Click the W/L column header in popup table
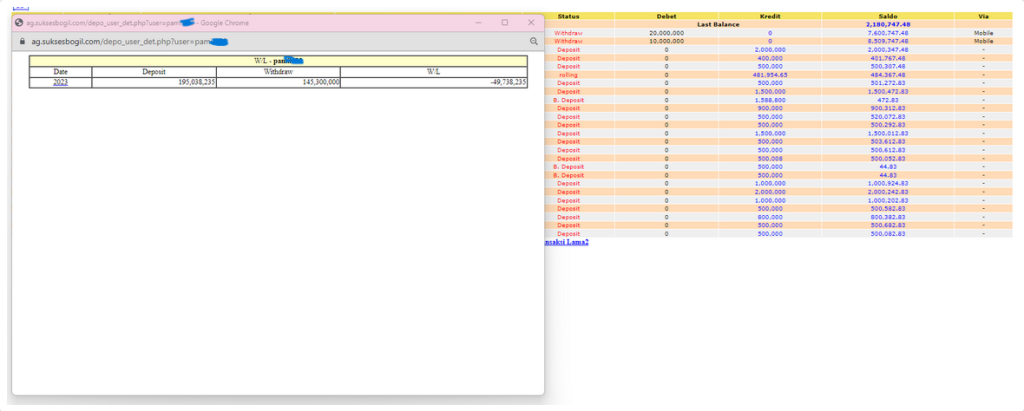1024x411 pixels. pyautogui.click(x=434, y=72)
